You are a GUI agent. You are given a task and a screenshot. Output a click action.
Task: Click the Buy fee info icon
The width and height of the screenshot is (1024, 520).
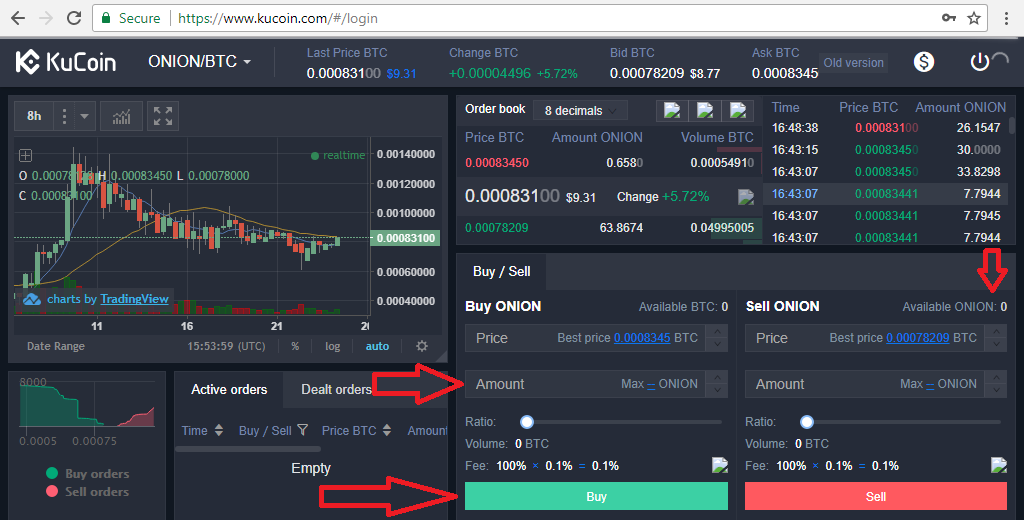pos(720,465)
